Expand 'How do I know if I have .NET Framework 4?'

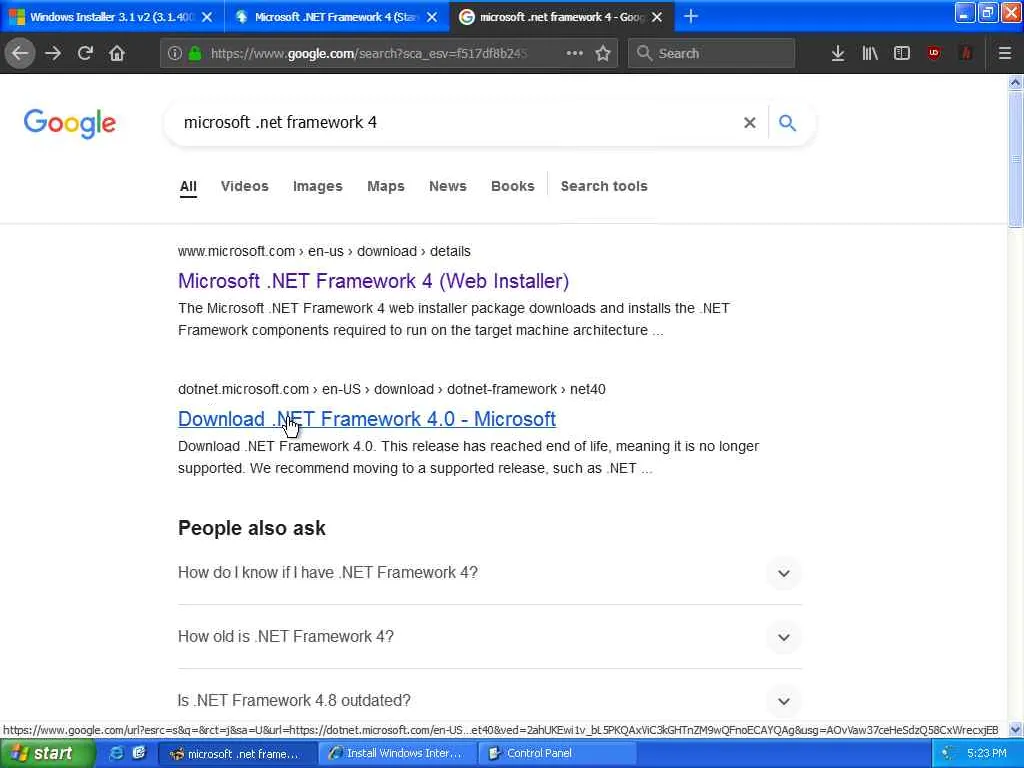[490, 573]
